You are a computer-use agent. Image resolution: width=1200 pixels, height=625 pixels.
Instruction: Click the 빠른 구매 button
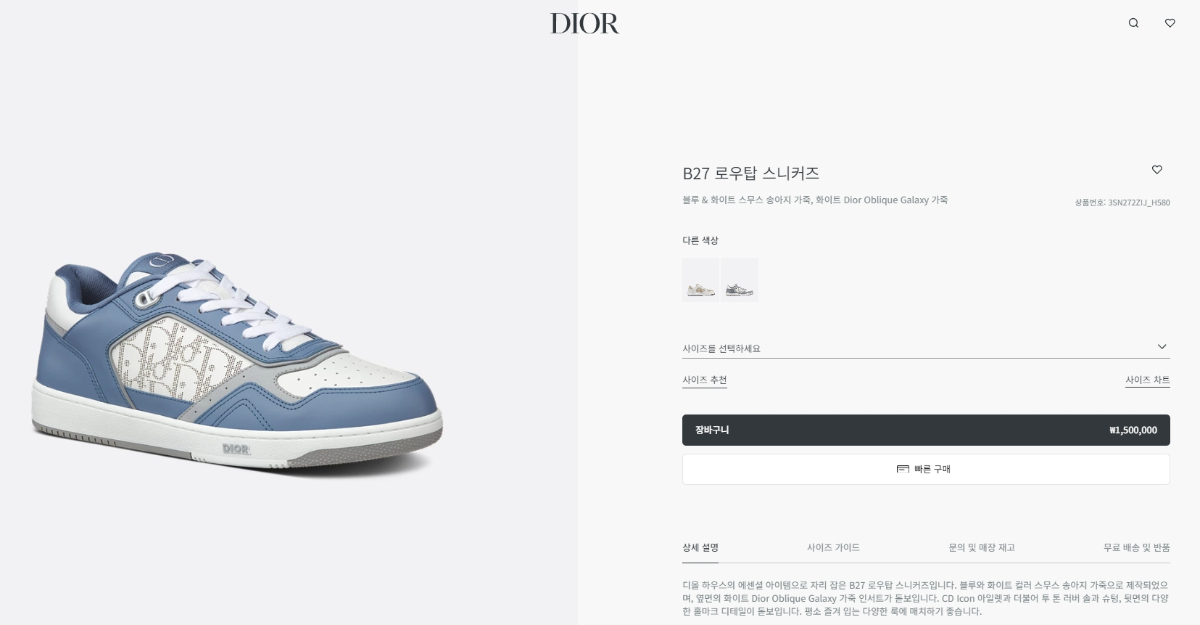point(926,469)
